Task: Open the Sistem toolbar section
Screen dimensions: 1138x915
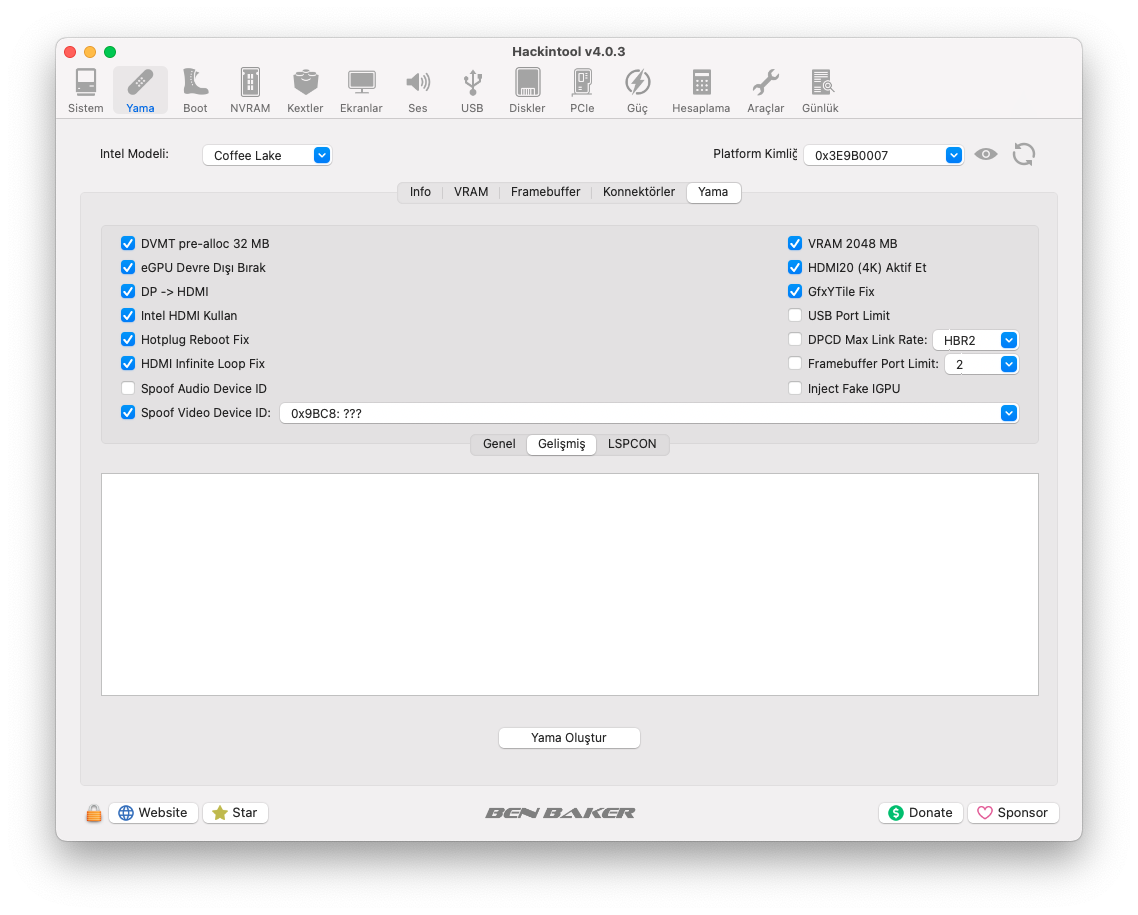Action: pos(86,90)
